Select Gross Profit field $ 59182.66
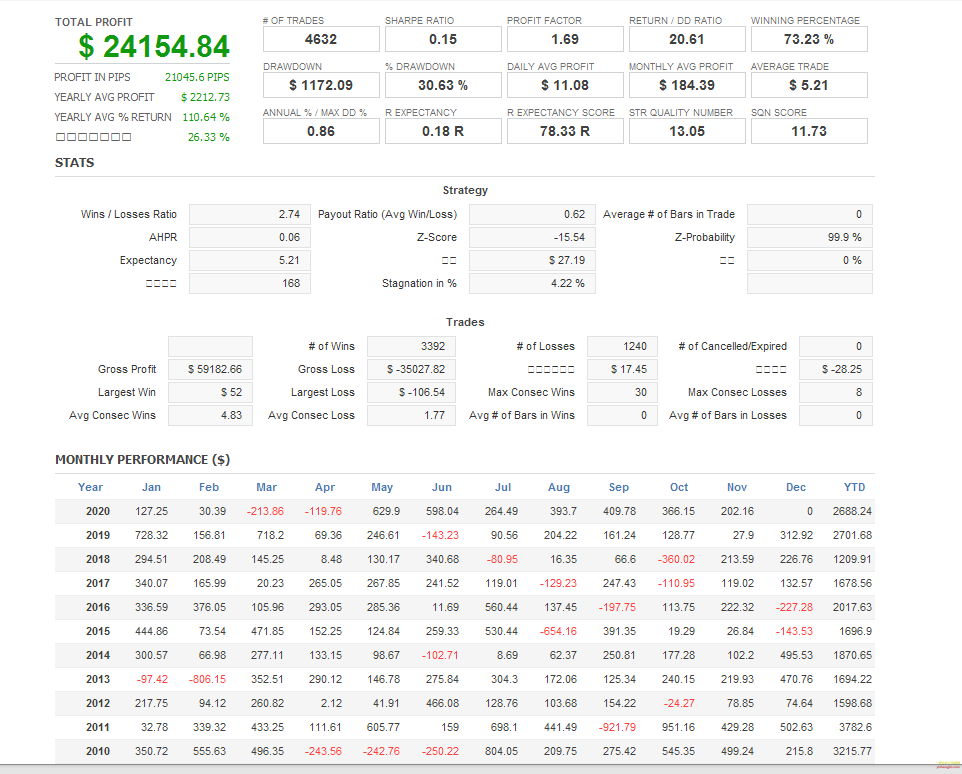Screen dimensions: 962x774 (x=210, y=369)
